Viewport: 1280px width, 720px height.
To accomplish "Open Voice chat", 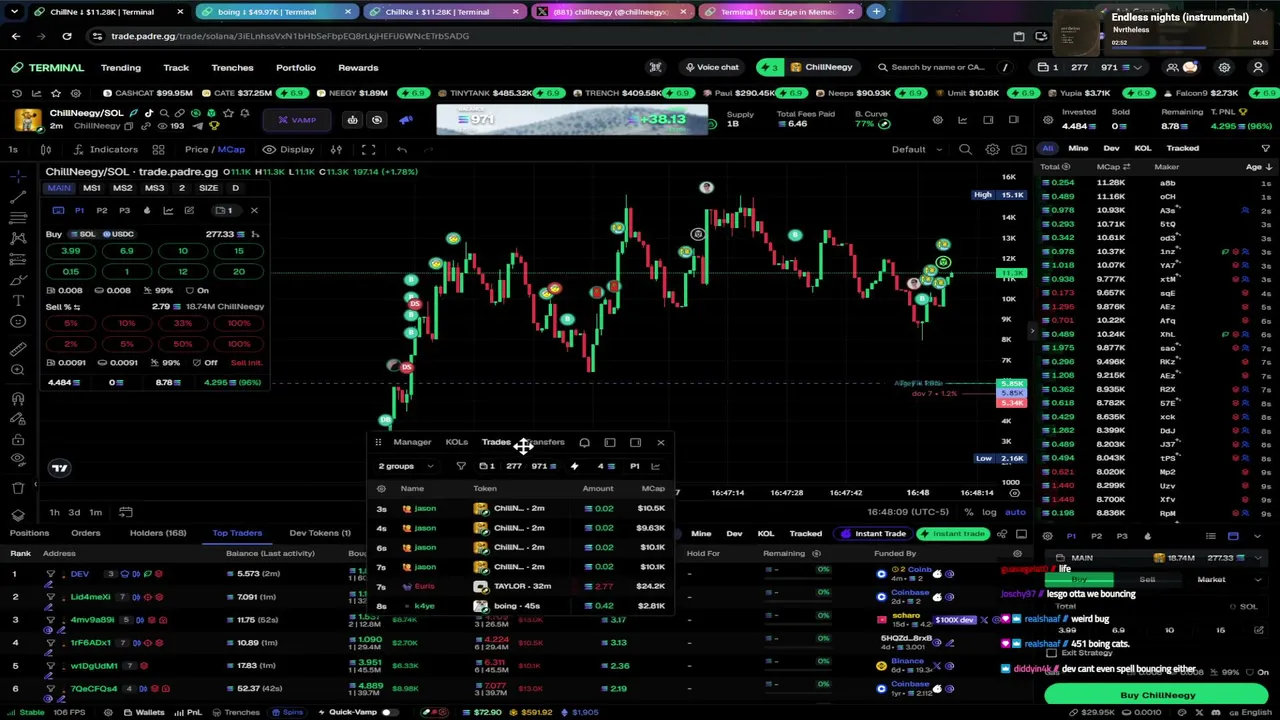I will coord(711,67).
